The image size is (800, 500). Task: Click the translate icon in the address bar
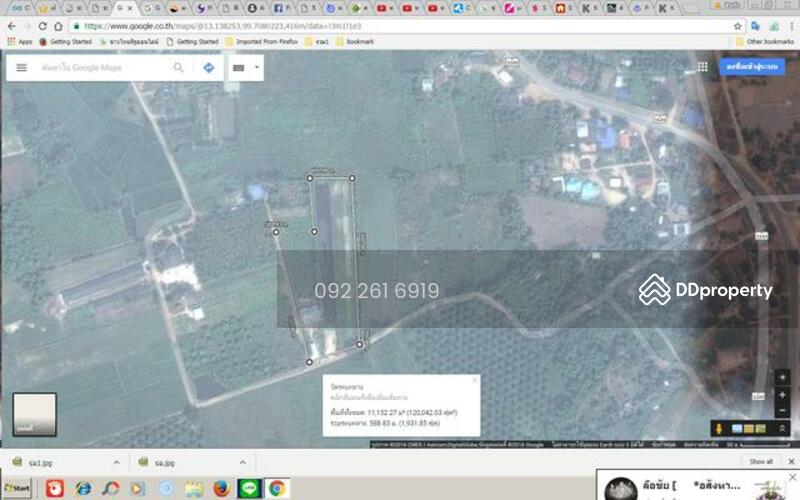click(756, 26)
